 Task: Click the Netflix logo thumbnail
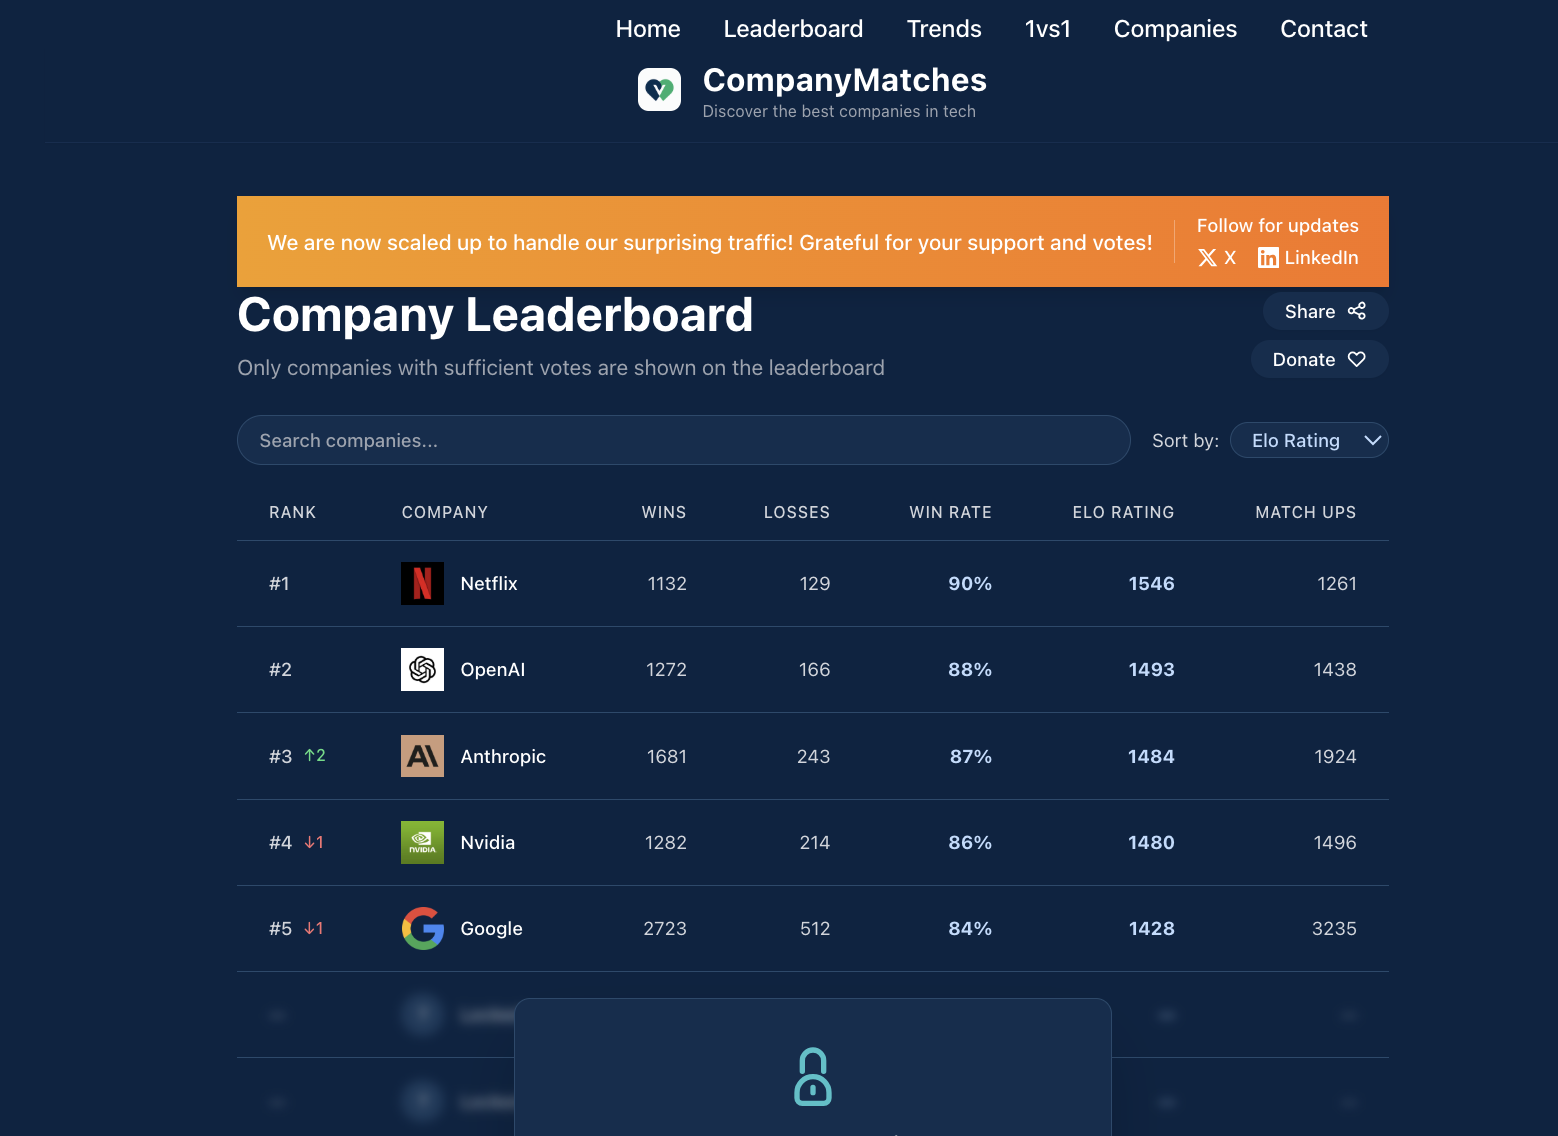coord(422,583)
